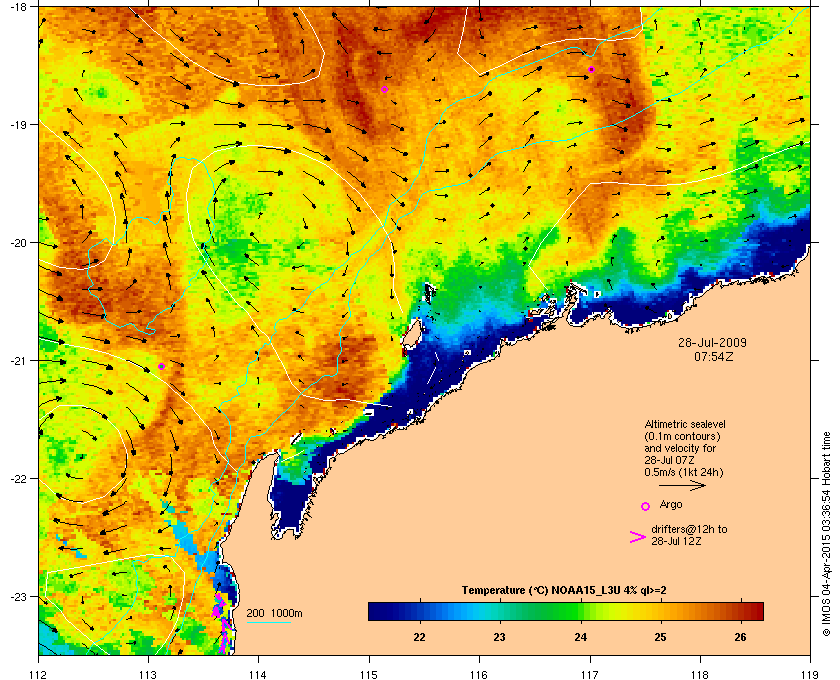Viewport: 840px width, 680px height.
Task: Click the magenta Argo circle symbol in the legend
Action: tap(646, 506)
